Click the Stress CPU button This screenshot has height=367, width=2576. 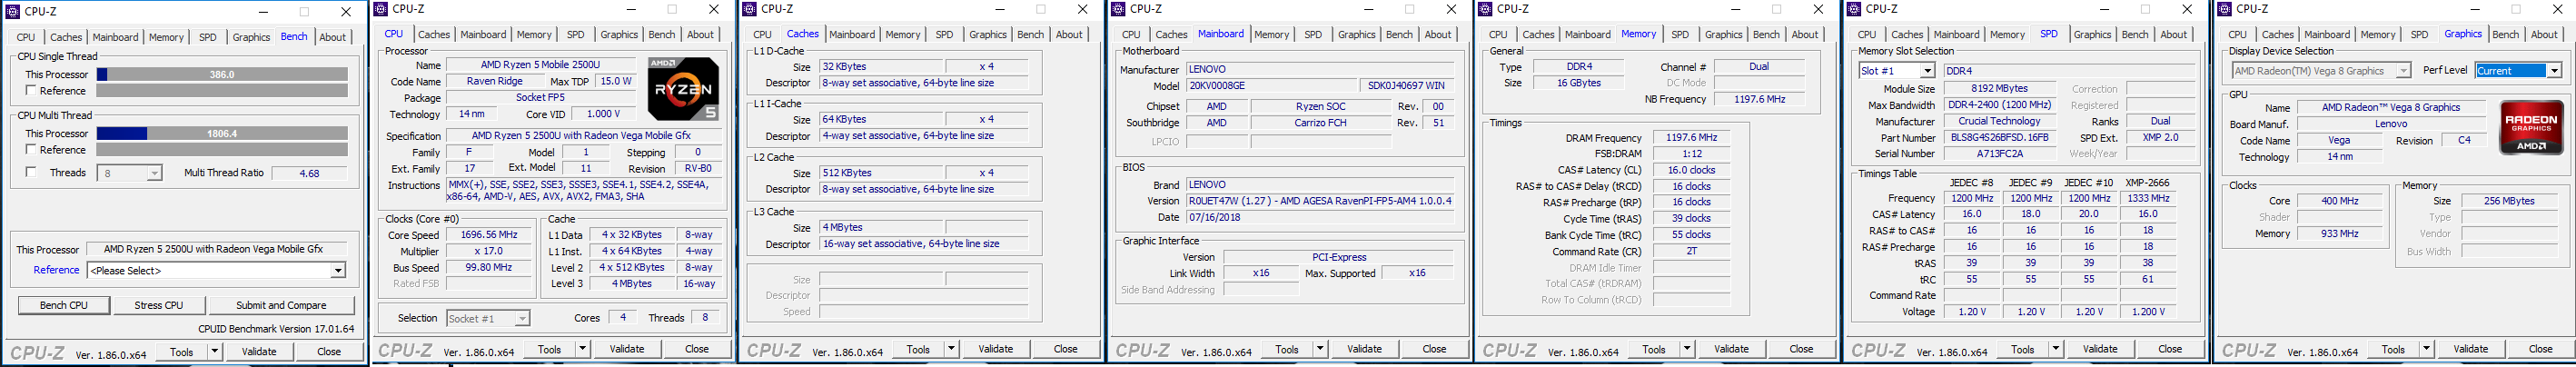click(x=159, y=305)
